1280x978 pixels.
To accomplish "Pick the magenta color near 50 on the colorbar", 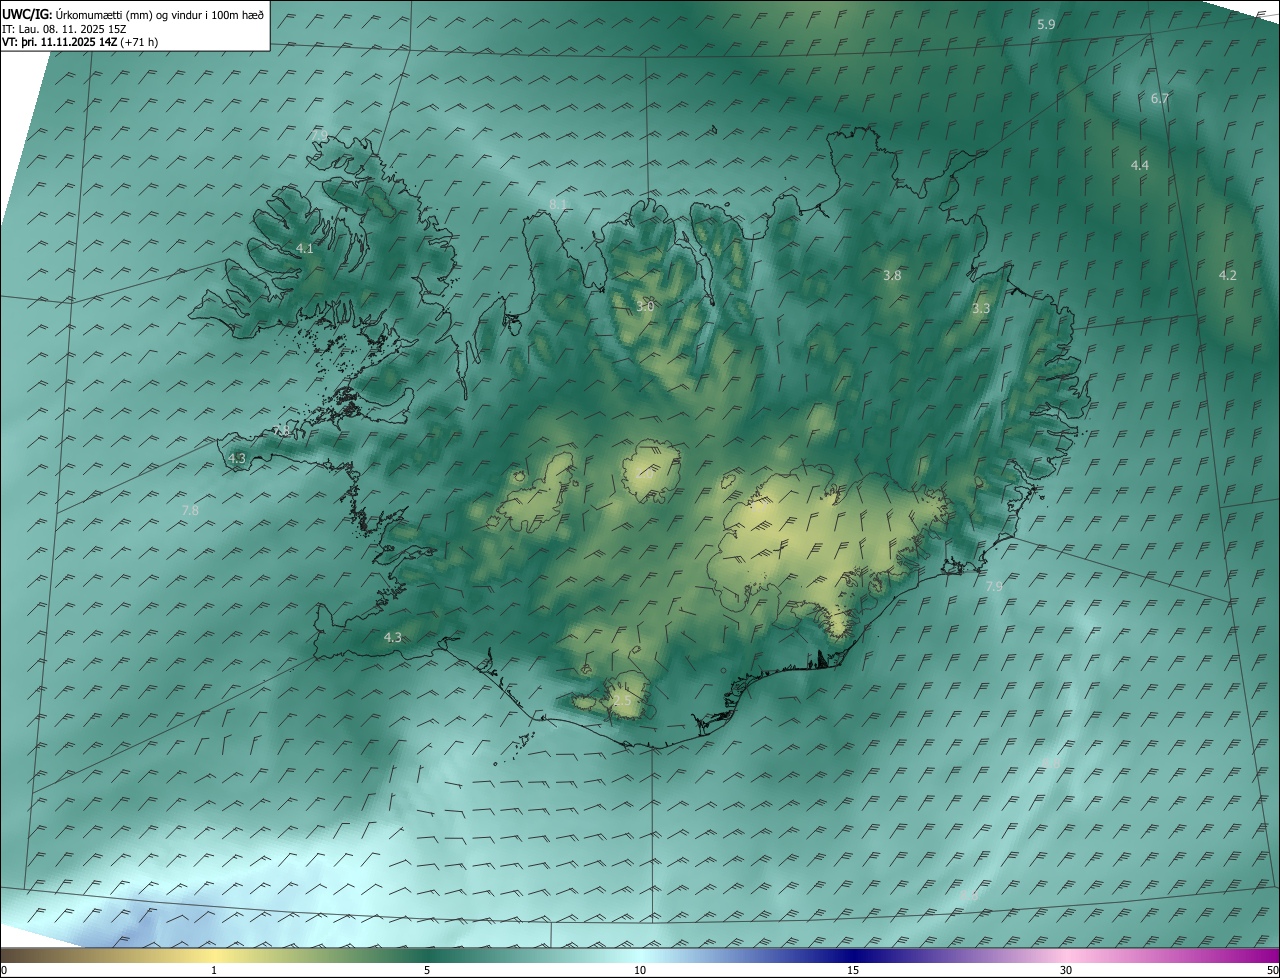I will pos(1270,955).
